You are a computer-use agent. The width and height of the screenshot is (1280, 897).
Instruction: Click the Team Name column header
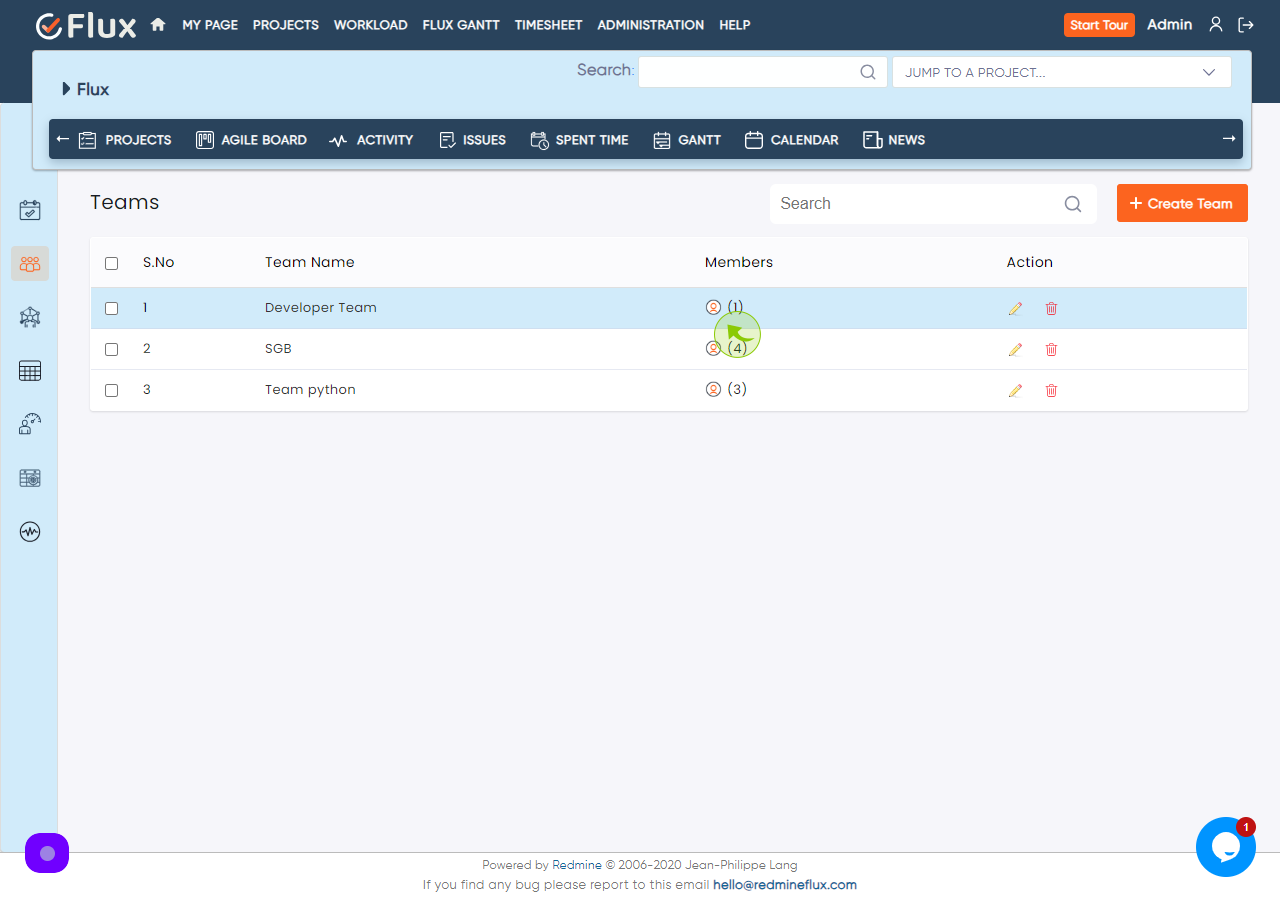310,263
